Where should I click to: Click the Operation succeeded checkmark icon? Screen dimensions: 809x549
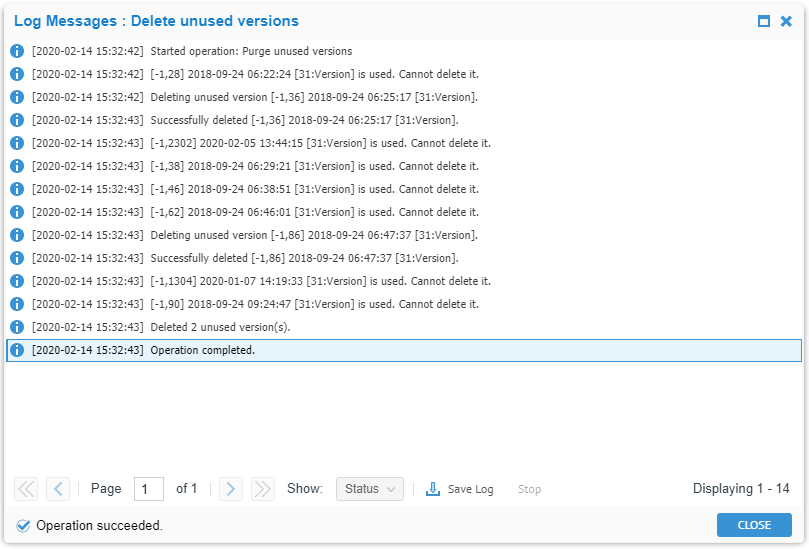[23, 526]
